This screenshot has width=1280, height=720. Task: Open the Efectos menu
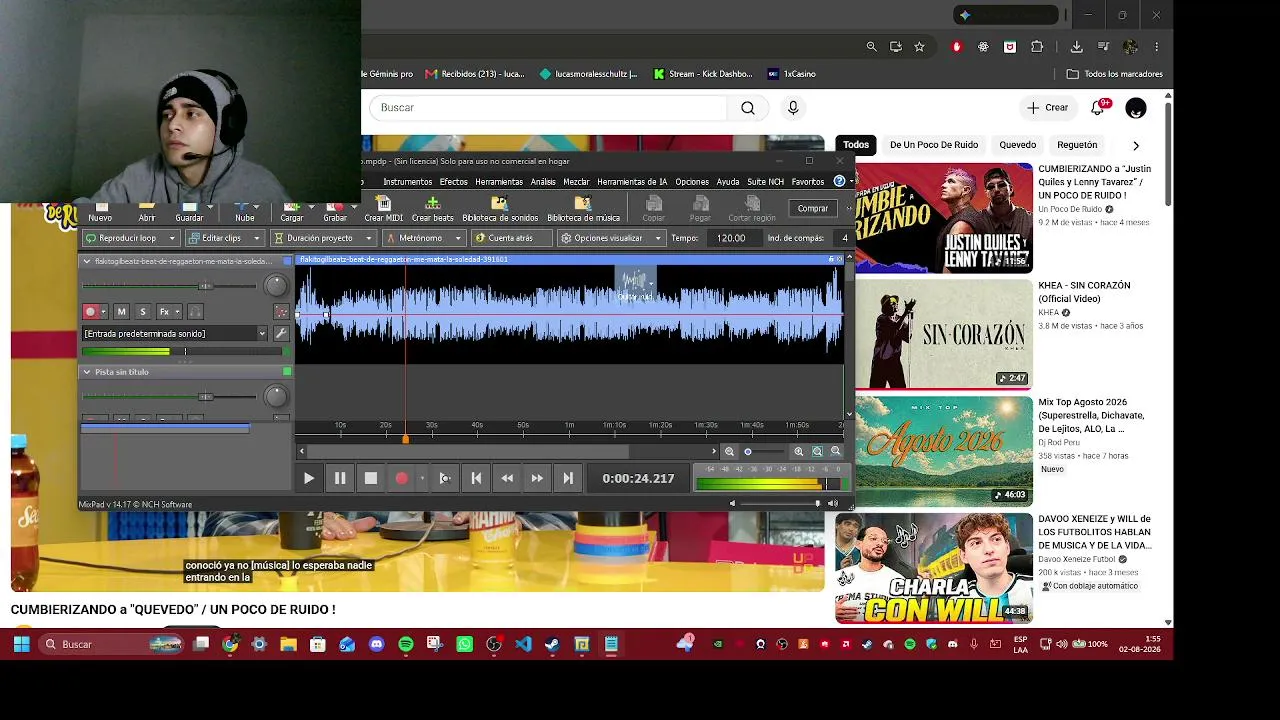pyautogui.click(x=454, y=182)
